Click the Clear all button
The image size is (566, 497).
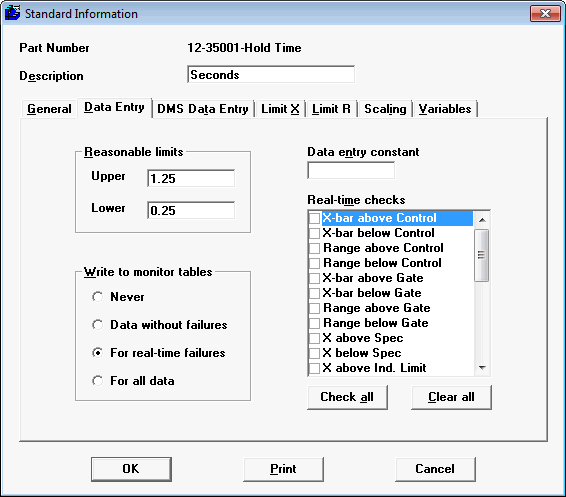tap(451, 397)
